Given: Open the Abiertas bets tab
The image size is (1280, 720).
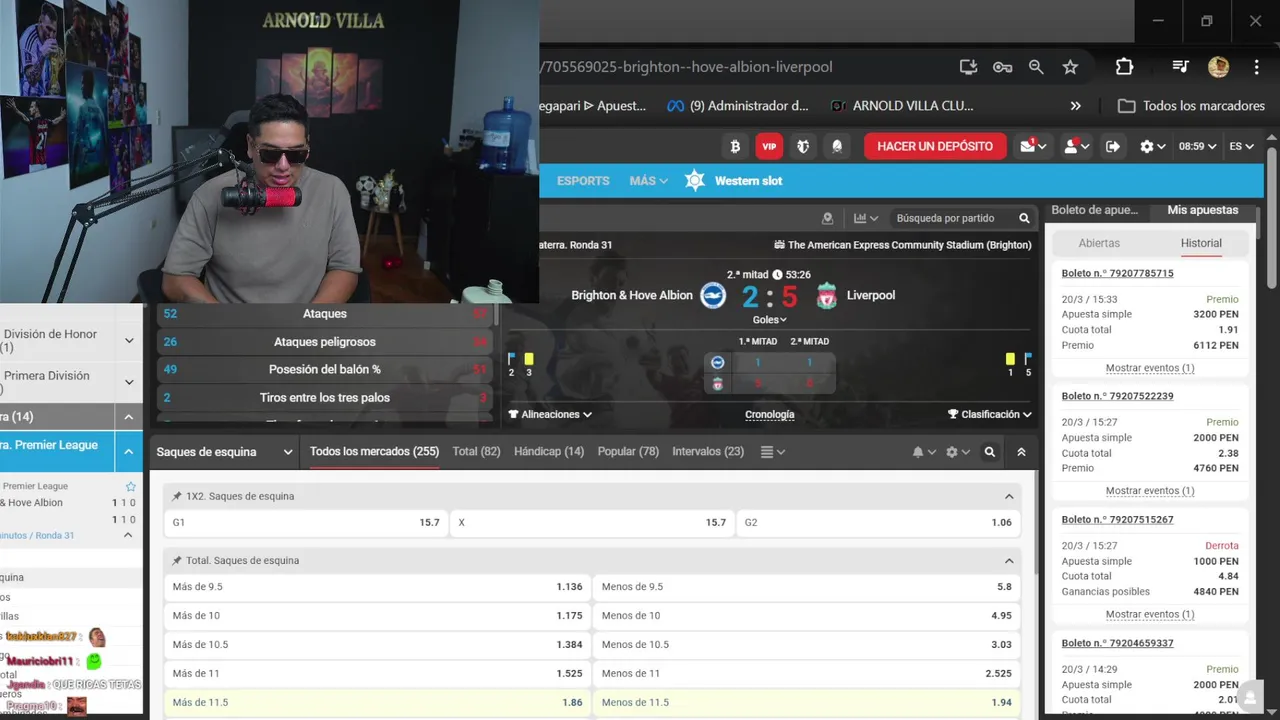Looking at the screenshot, I should [1099, 243].
